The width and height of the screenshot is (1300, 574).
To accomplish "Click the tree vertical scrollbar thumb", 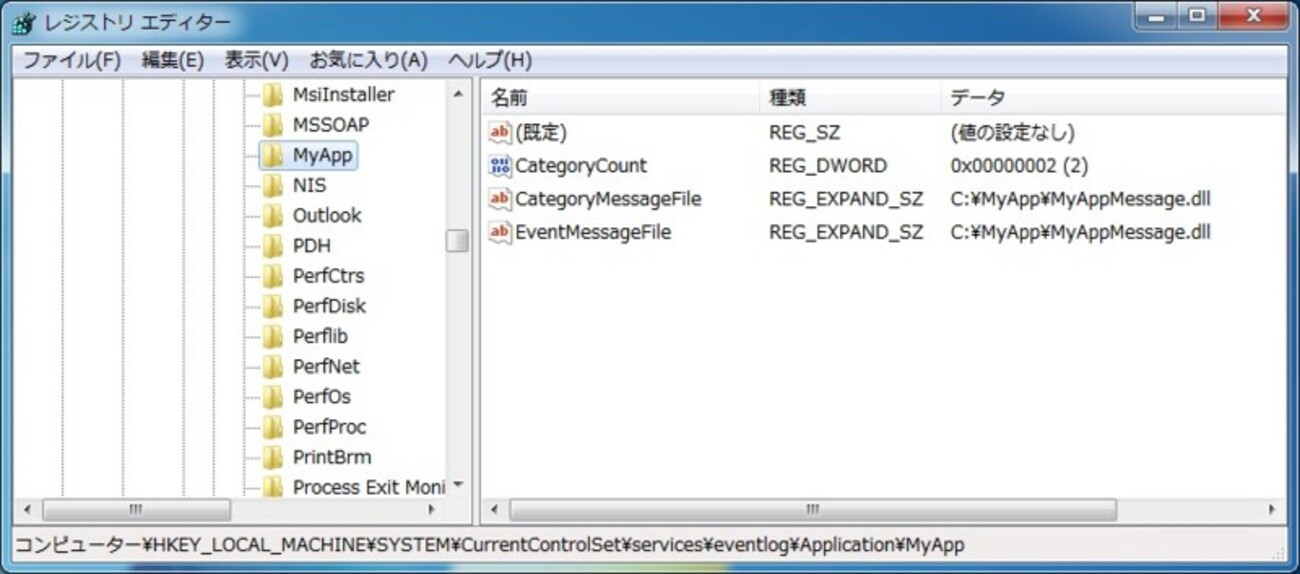I will (458, 241).
